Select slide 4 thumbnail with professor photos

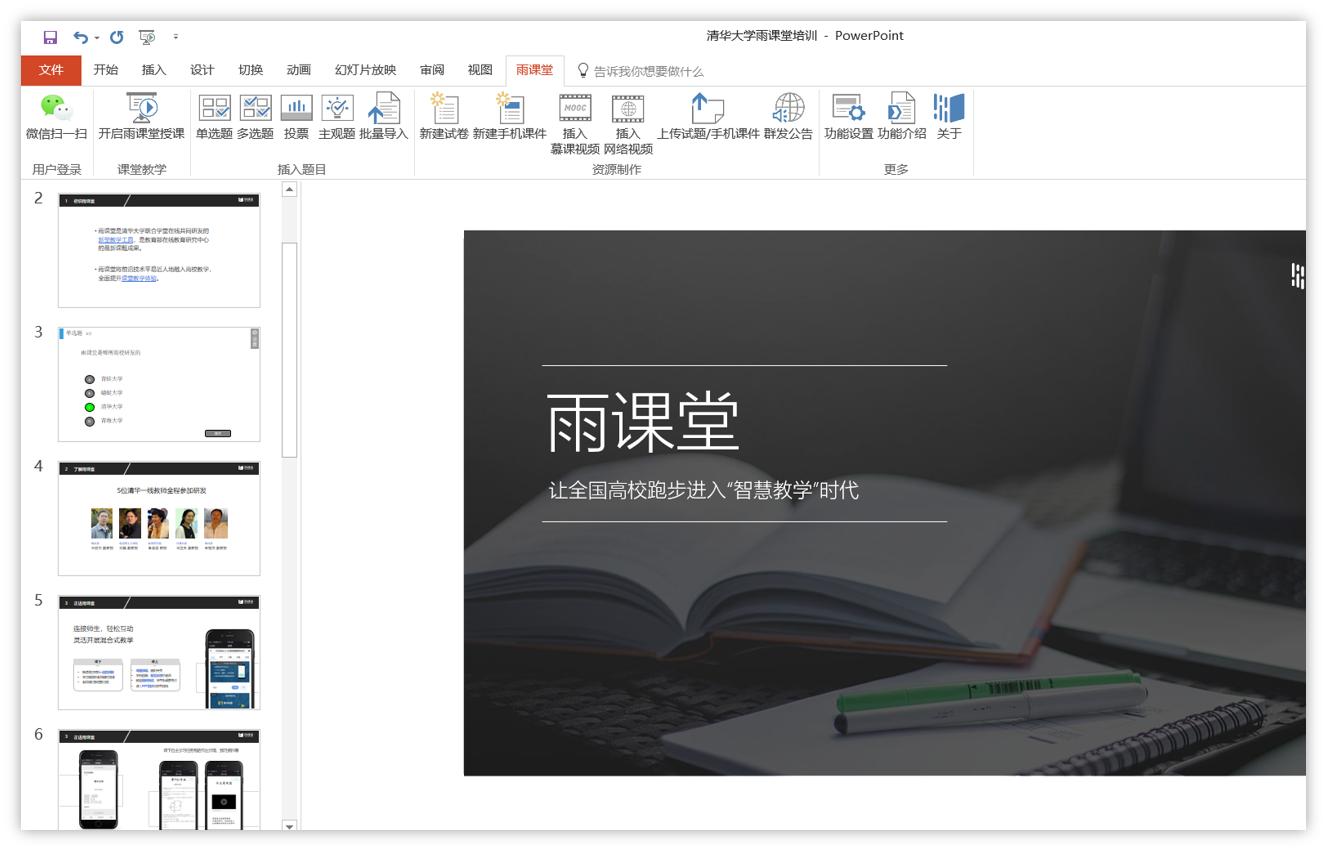(x=159, y=518)
